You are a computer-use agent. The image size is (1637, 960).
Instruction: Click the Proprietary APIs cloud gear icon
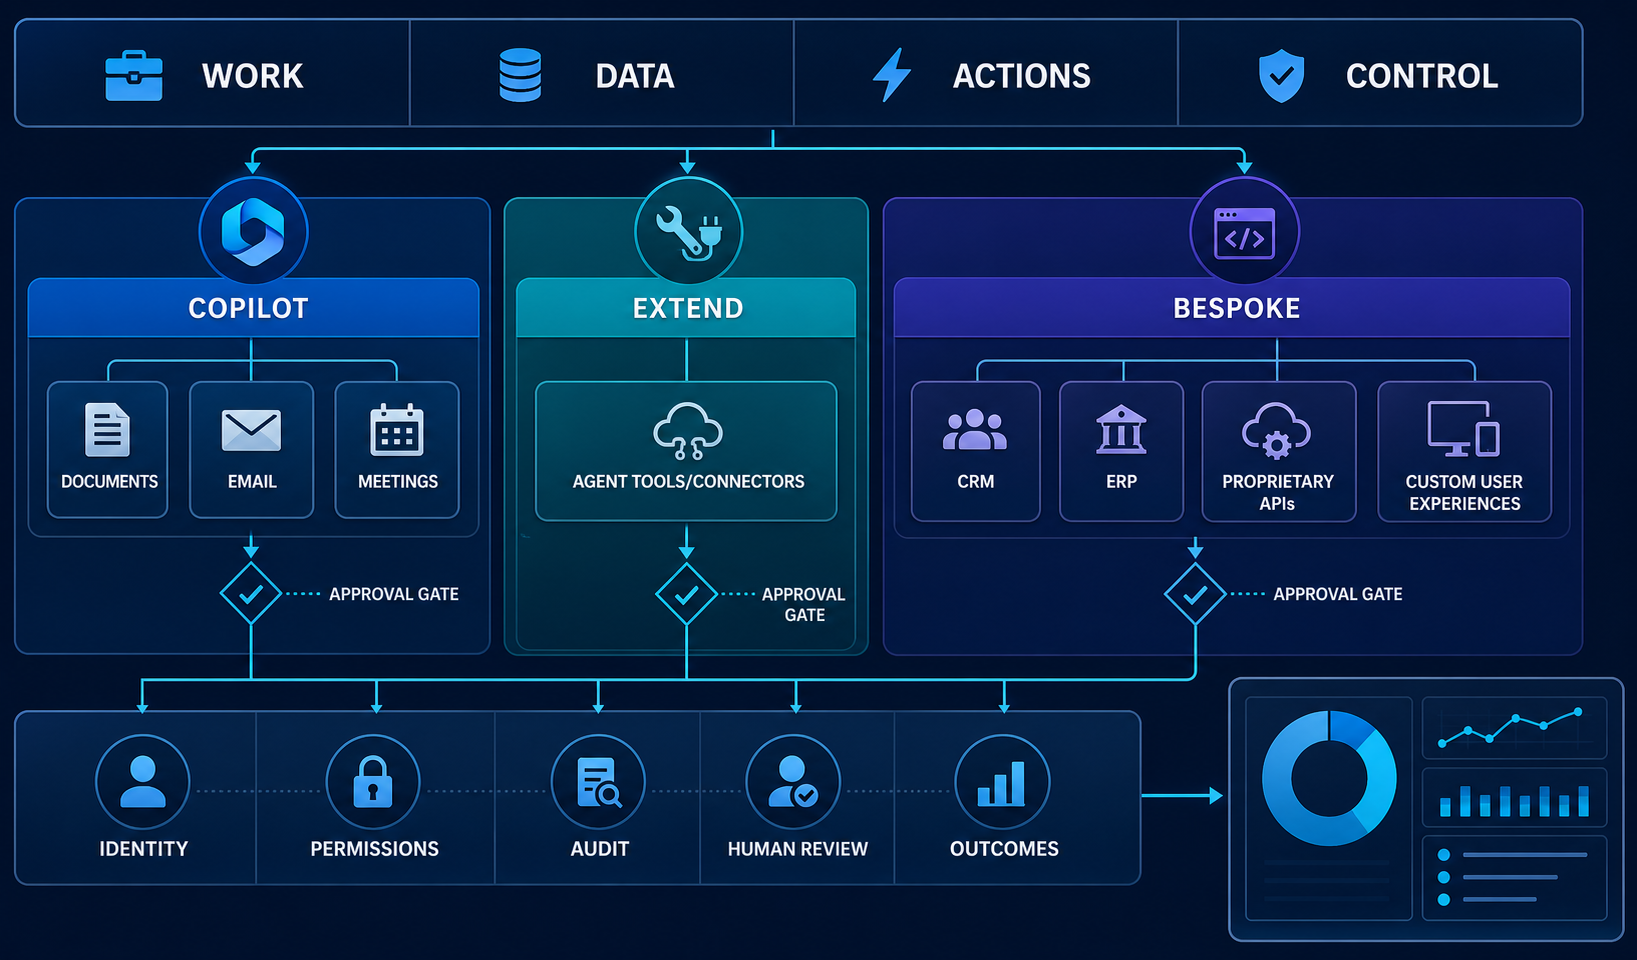coord(1276,431)
